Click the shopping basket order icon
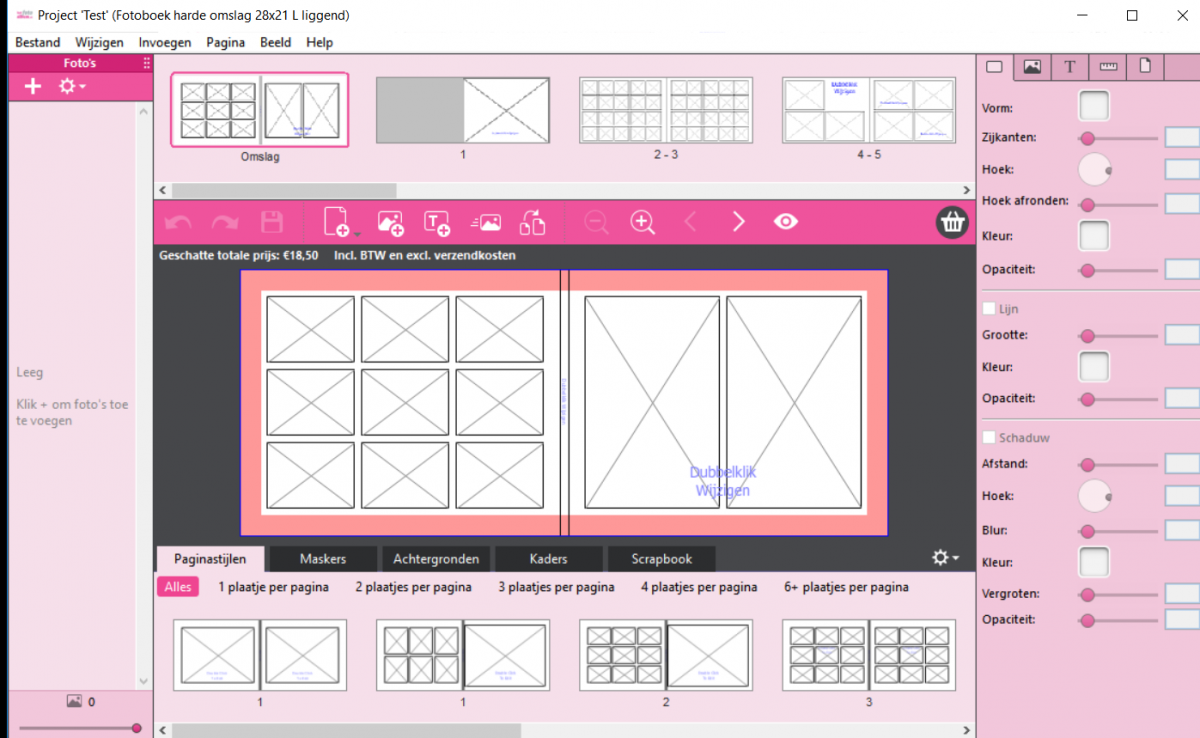This screenshot has height=738, width=1200. pyautogui.click(x=952, y=222)
